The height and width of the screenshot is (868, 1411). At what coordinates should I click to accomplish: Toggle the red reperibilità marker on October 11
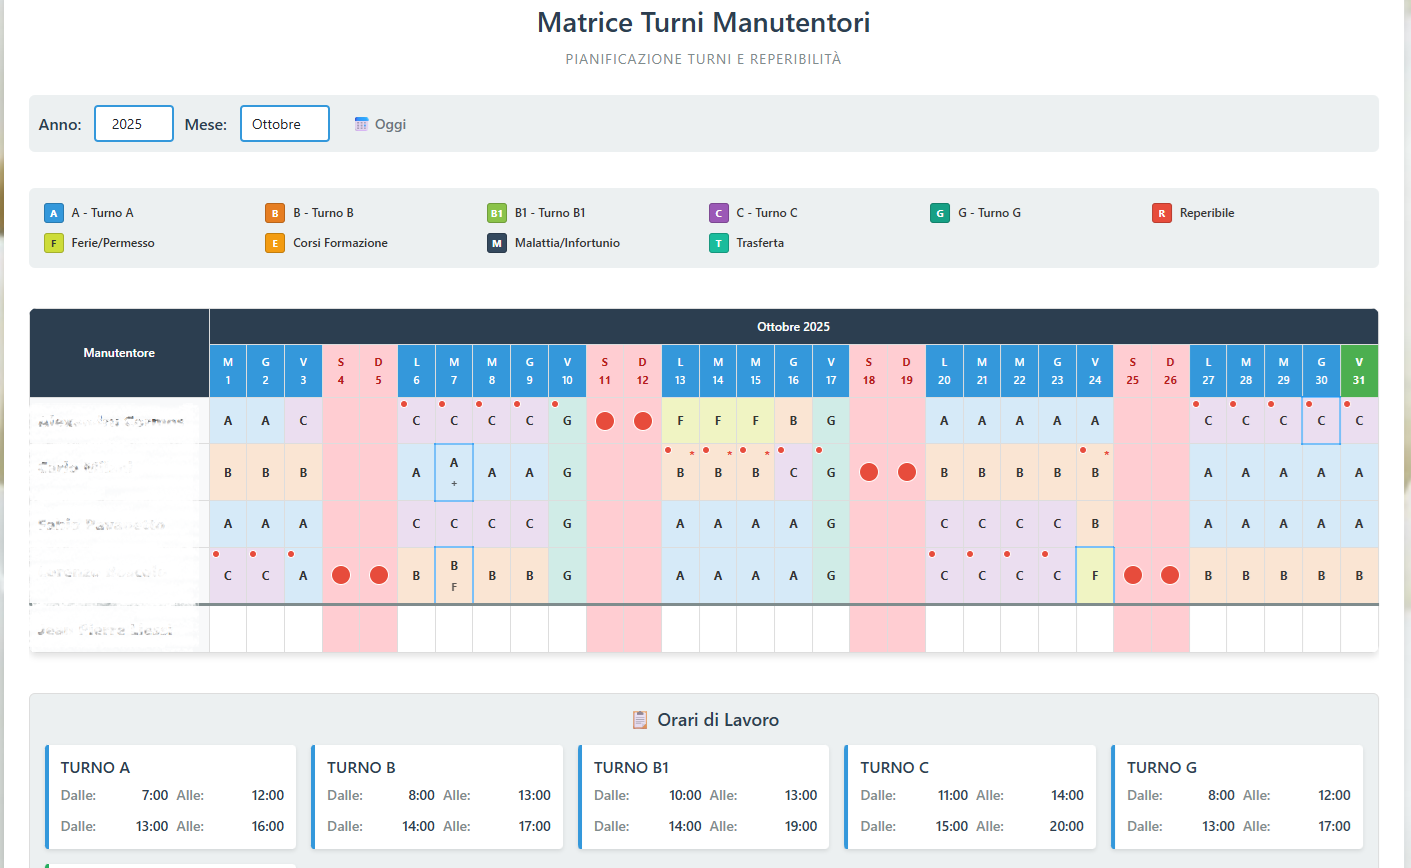(604, 420)
